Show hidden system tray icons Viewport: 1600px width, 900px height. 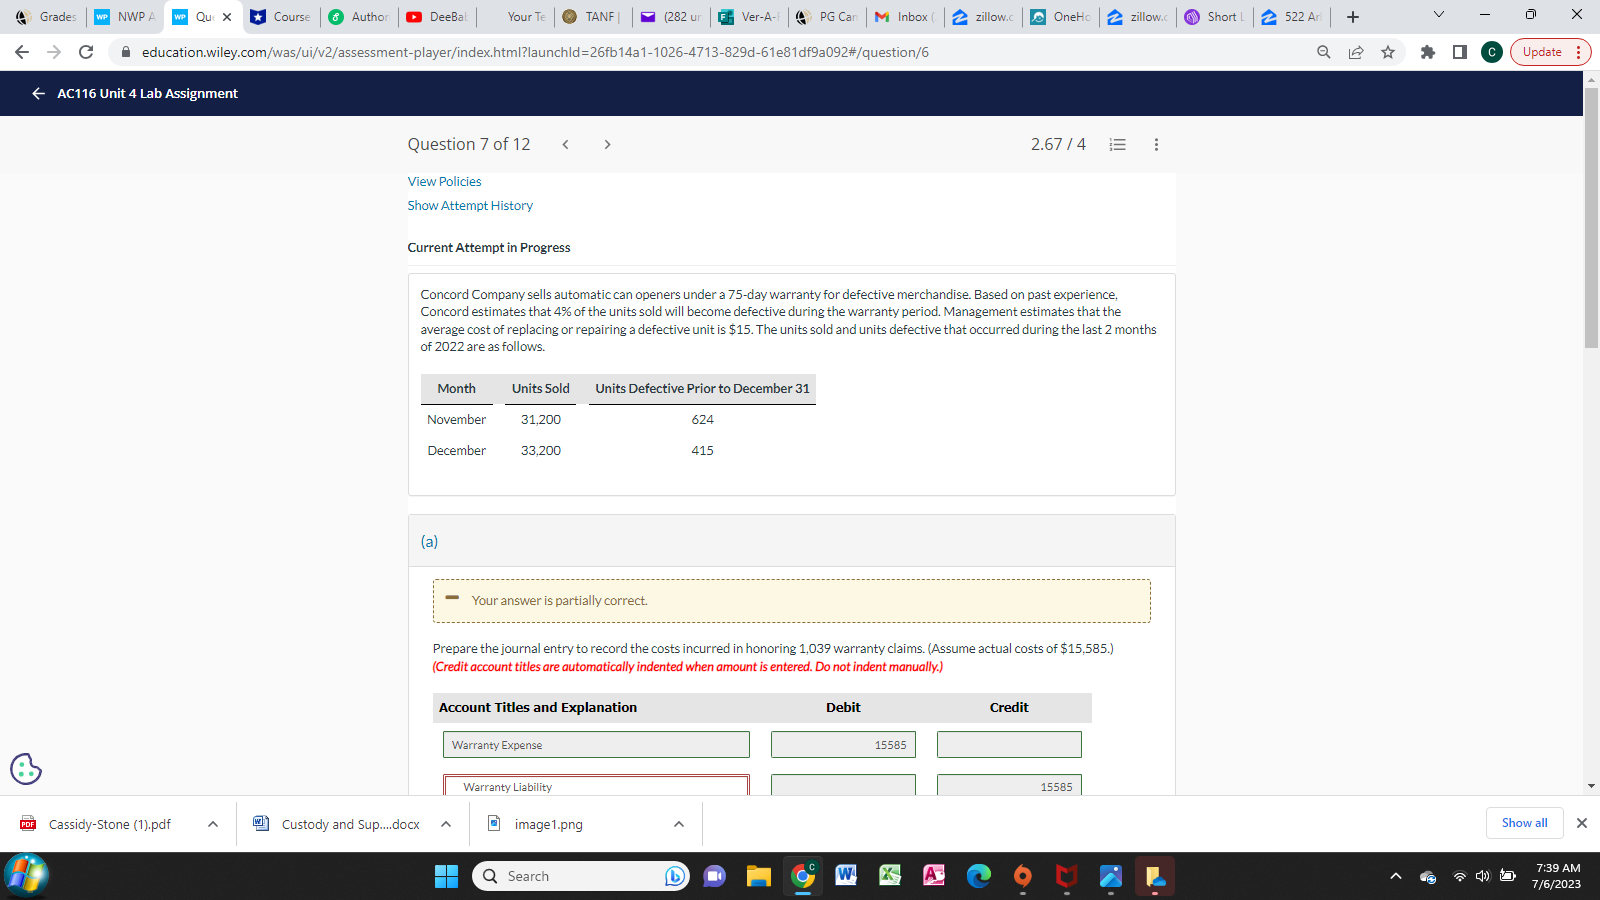(1396, 877)
